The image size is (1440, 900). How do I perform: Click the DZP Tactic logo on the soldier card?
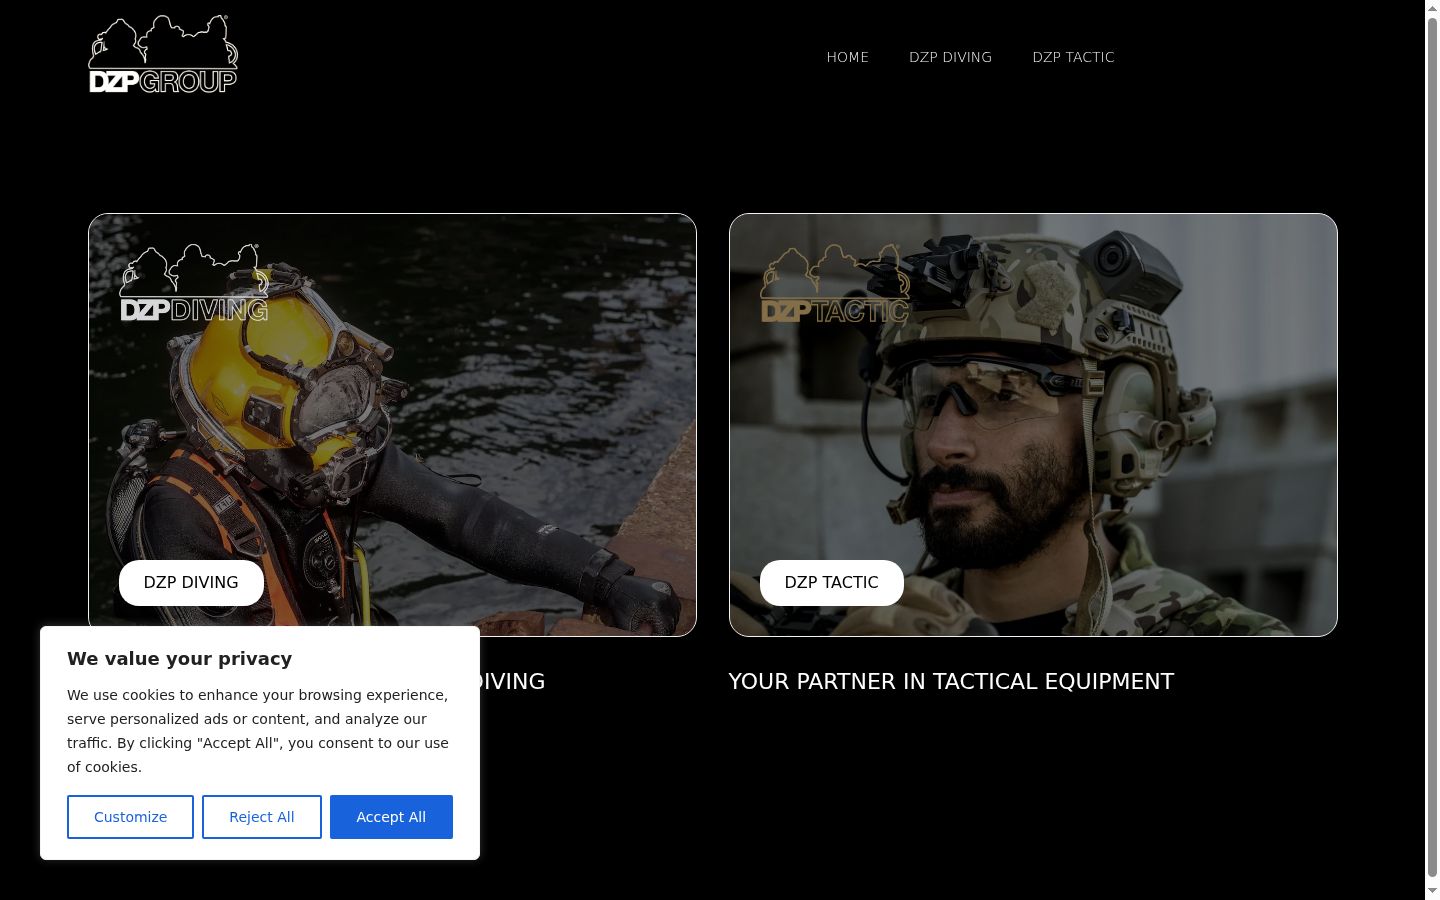835,283
